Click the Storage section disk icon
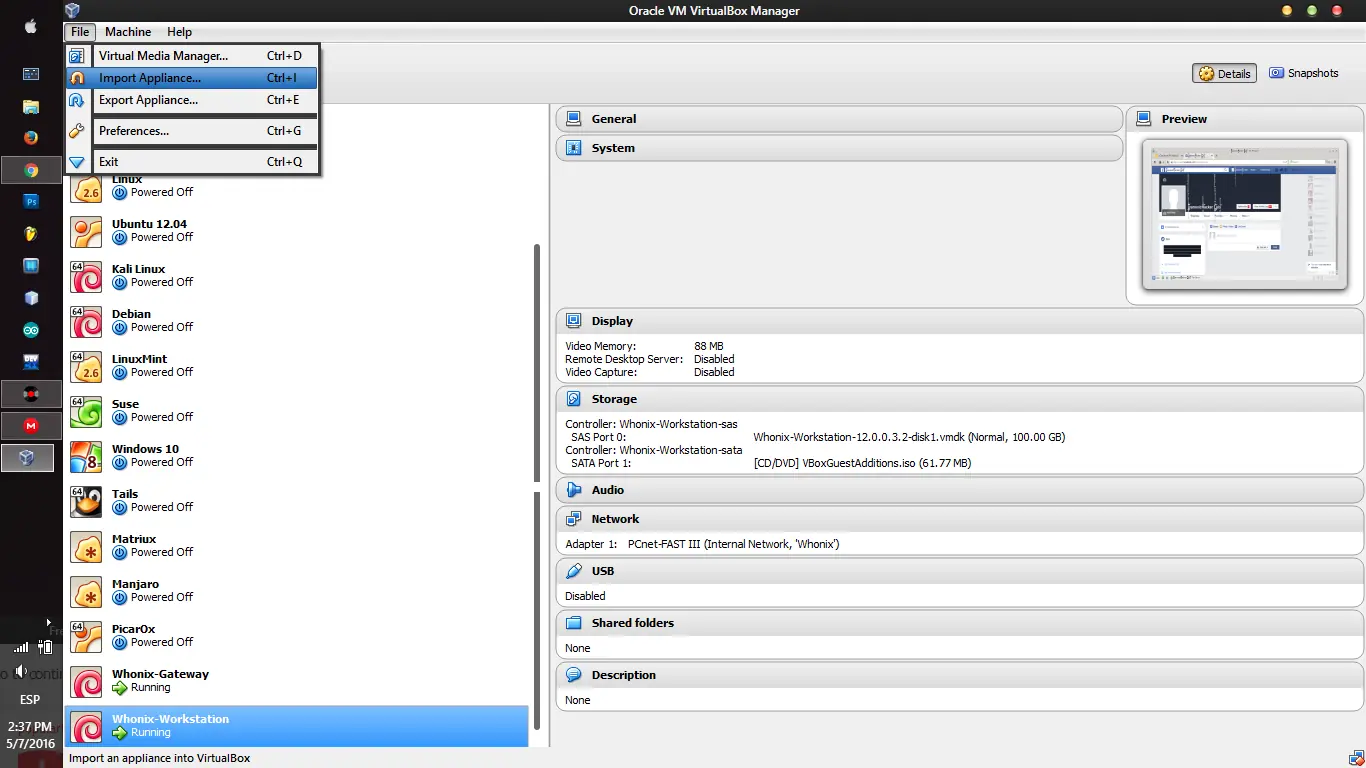 click(574, 399)
